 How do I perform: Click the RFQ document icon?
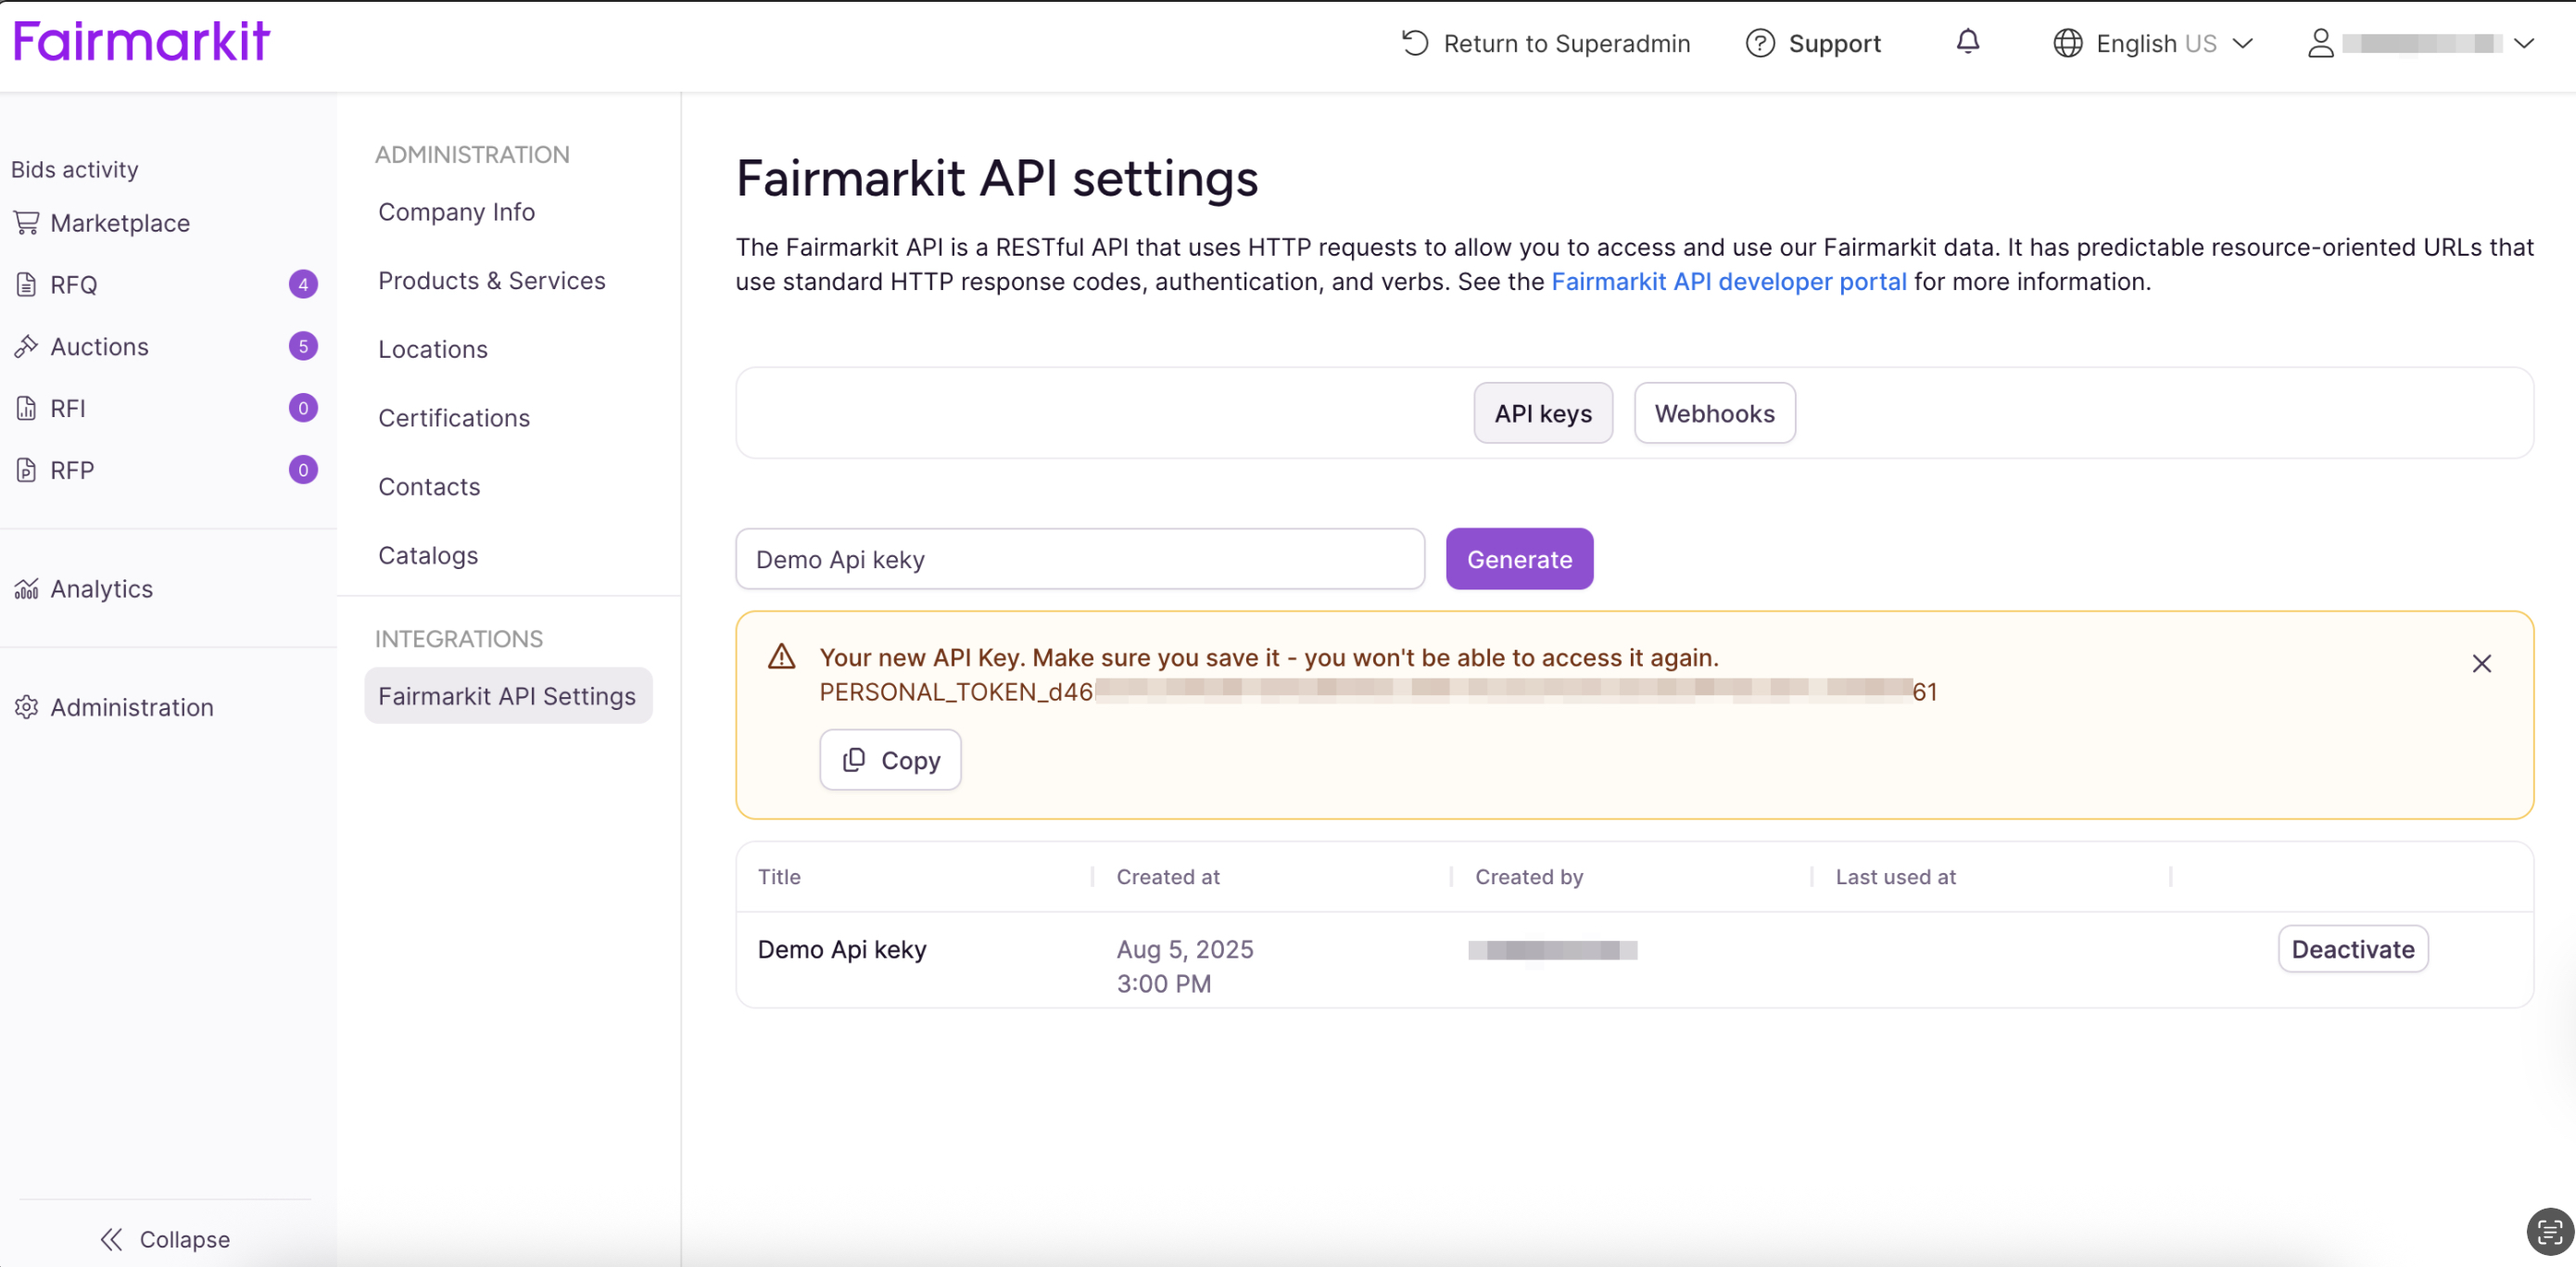tap(26, 284)
